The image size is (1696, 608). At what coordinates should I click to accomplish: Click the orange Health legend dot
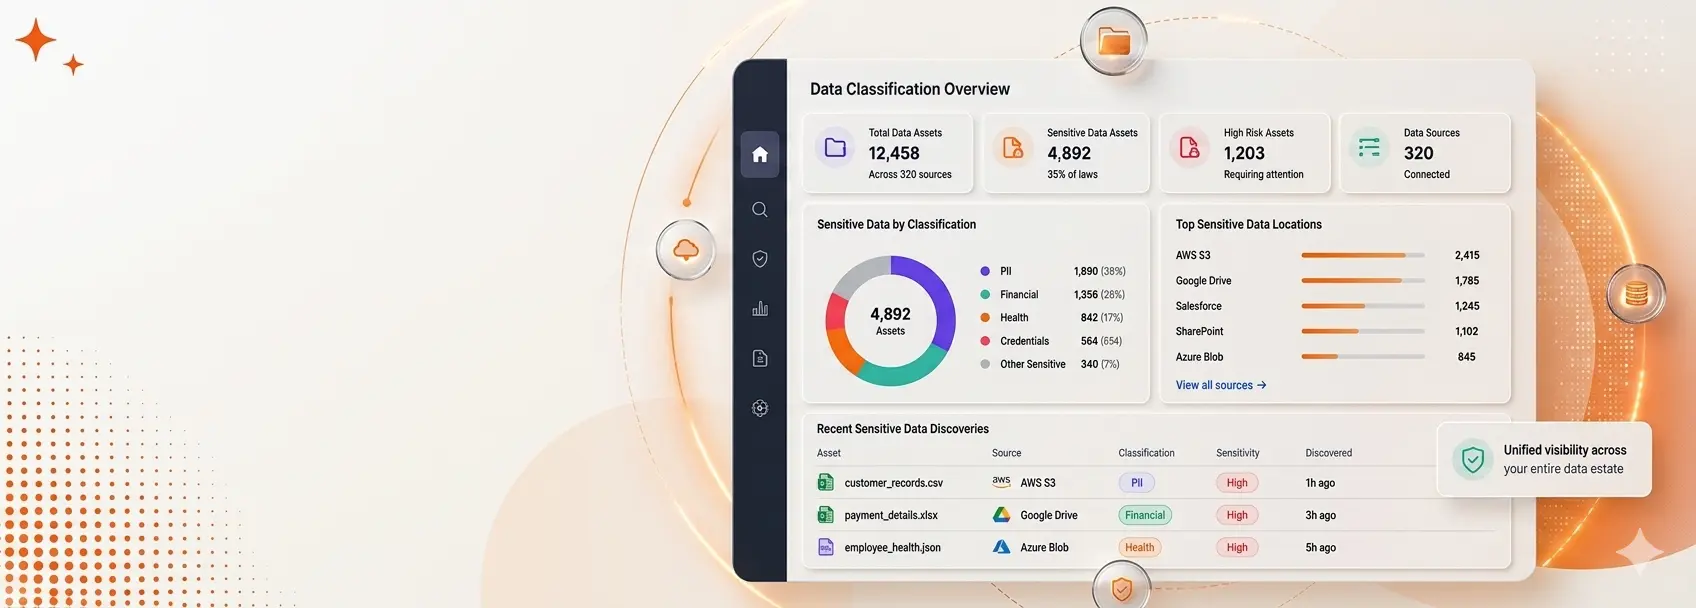tap(985, 317)
